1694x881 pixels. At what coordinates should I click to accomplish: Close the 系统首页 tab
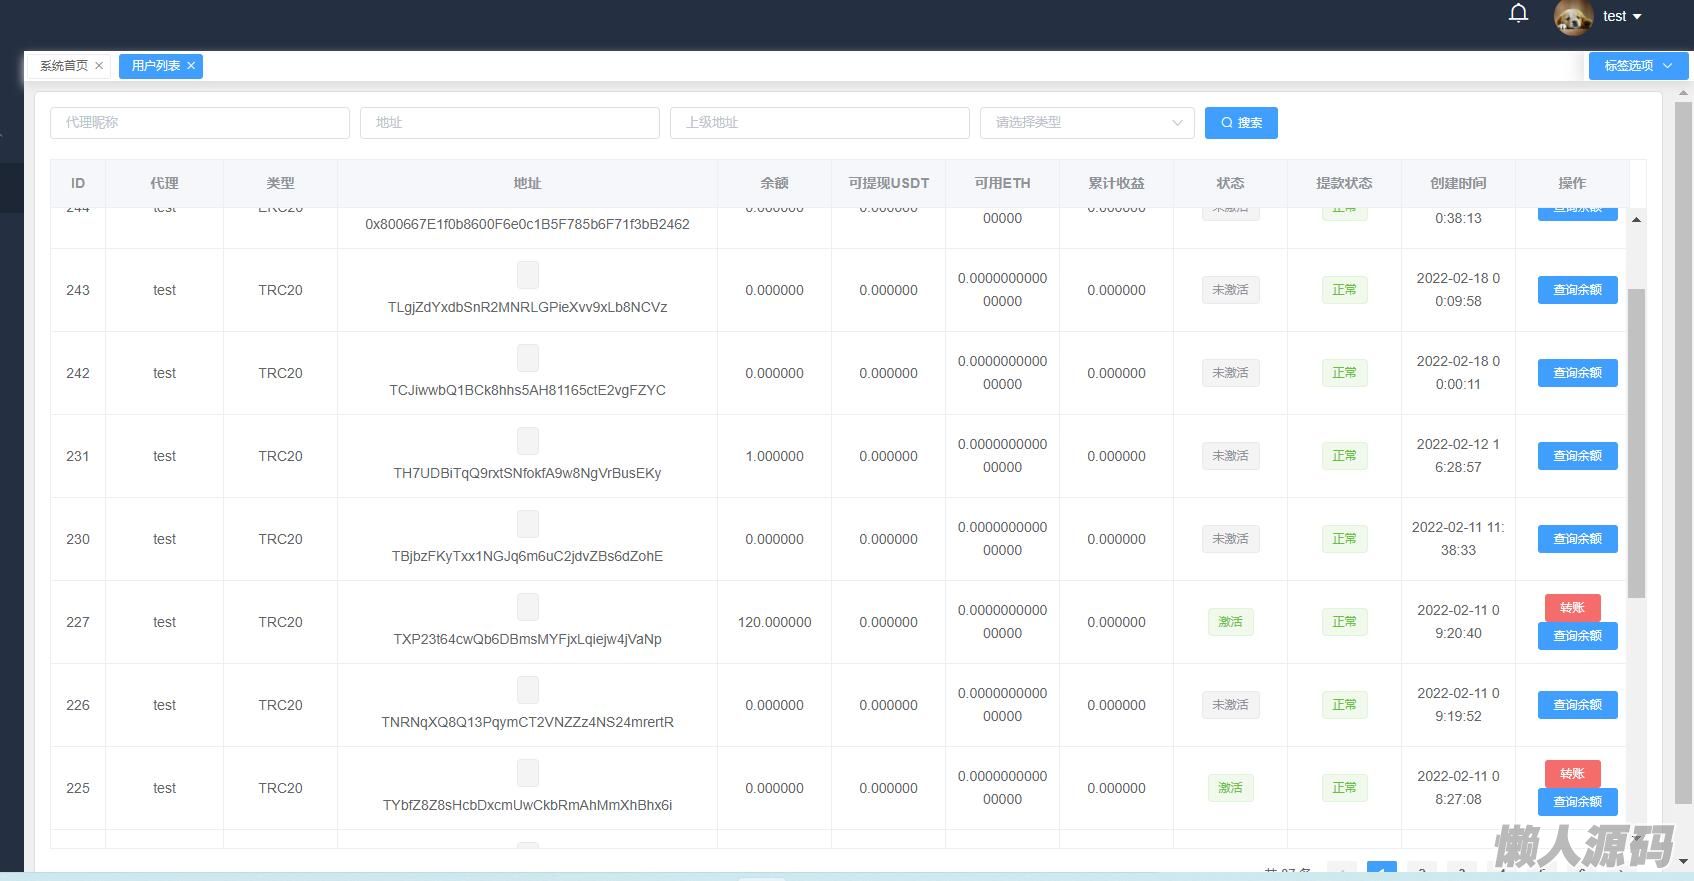pyautogui.click(x=99, y=66)
